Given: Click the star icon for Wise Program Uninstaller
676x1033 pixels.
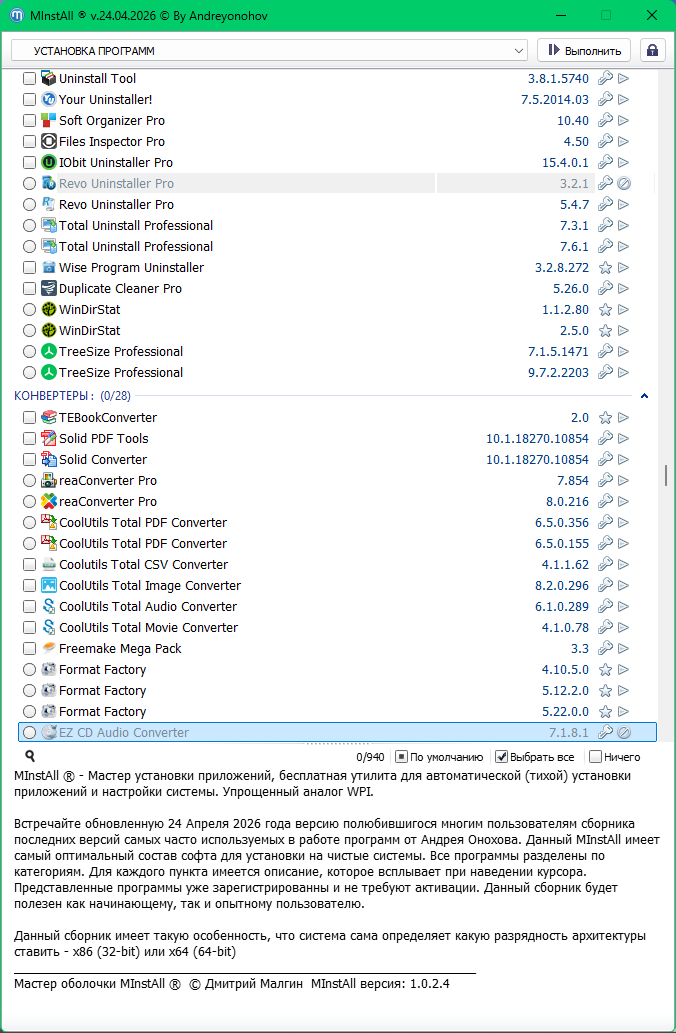Looking at the screenshot, I should coord(605,268).
